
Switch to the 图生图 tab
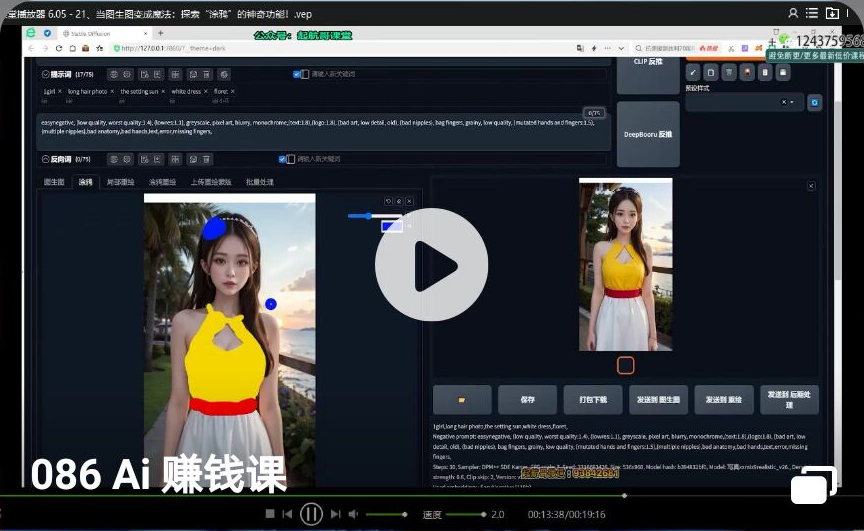pyautogui.click(x=54, y=182)
